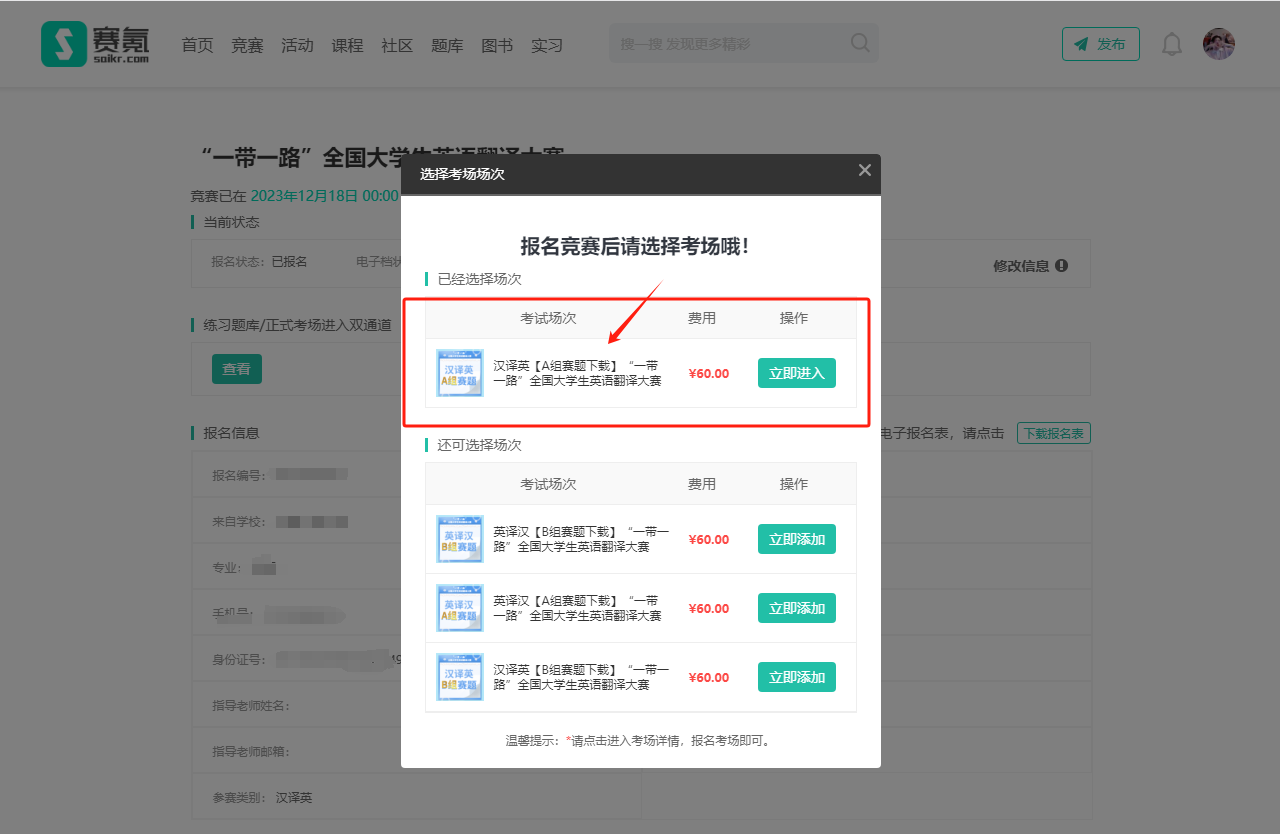Click the 汉译英 B组赛题 thumbnail in available list
The image size is (1280, 834).
pyautogui.click(x=460, y=678)
